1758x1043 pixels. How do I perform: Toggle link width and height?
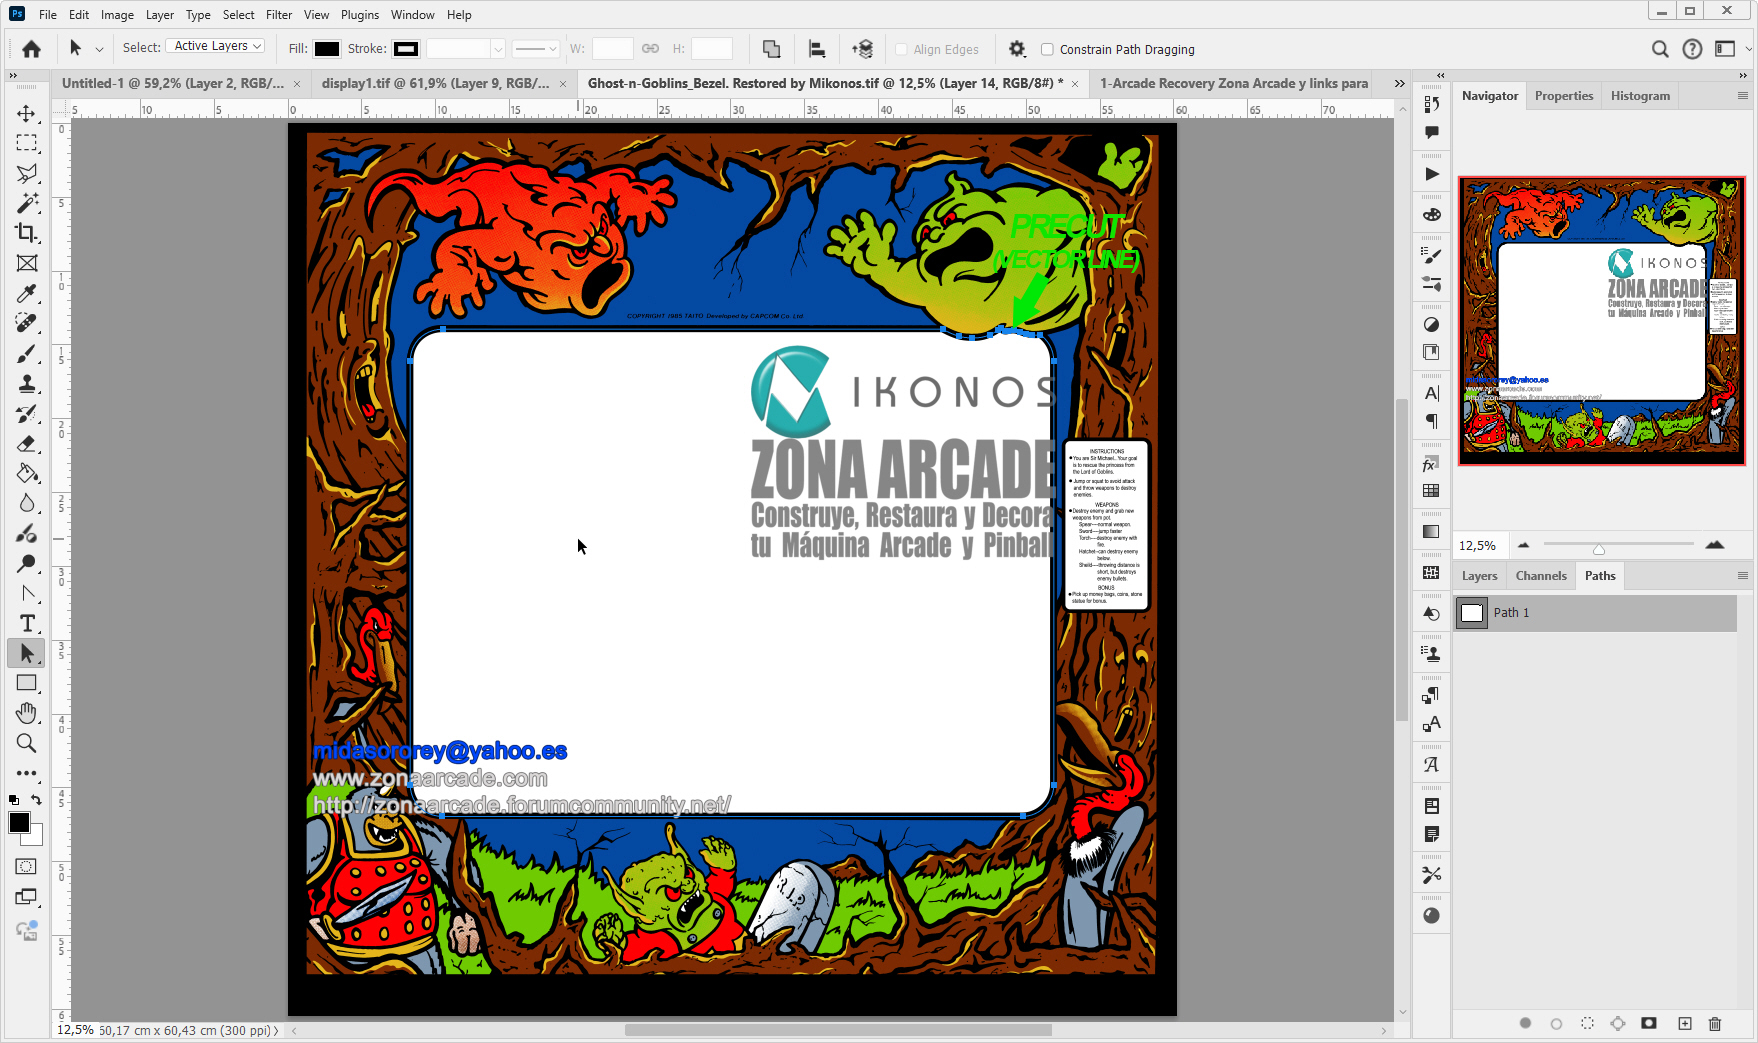coord(650,48)
